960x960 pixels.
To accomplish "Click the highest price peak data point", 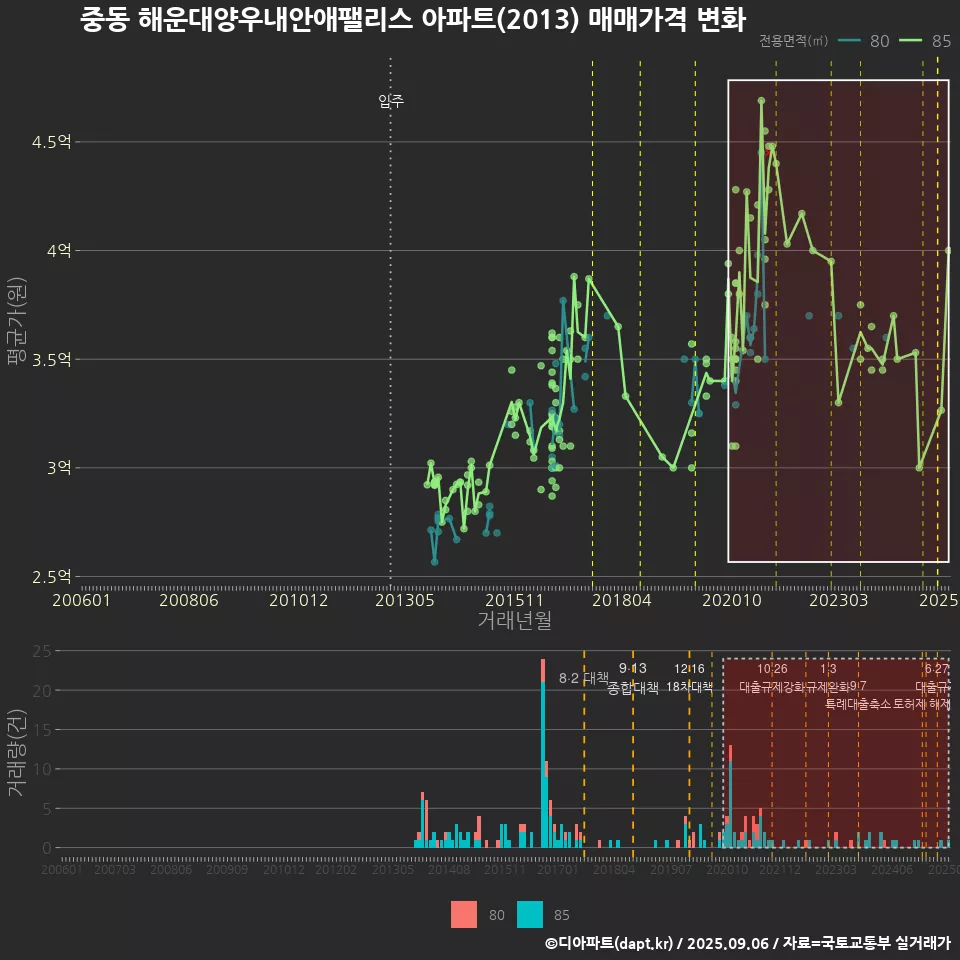I will 761,100.
